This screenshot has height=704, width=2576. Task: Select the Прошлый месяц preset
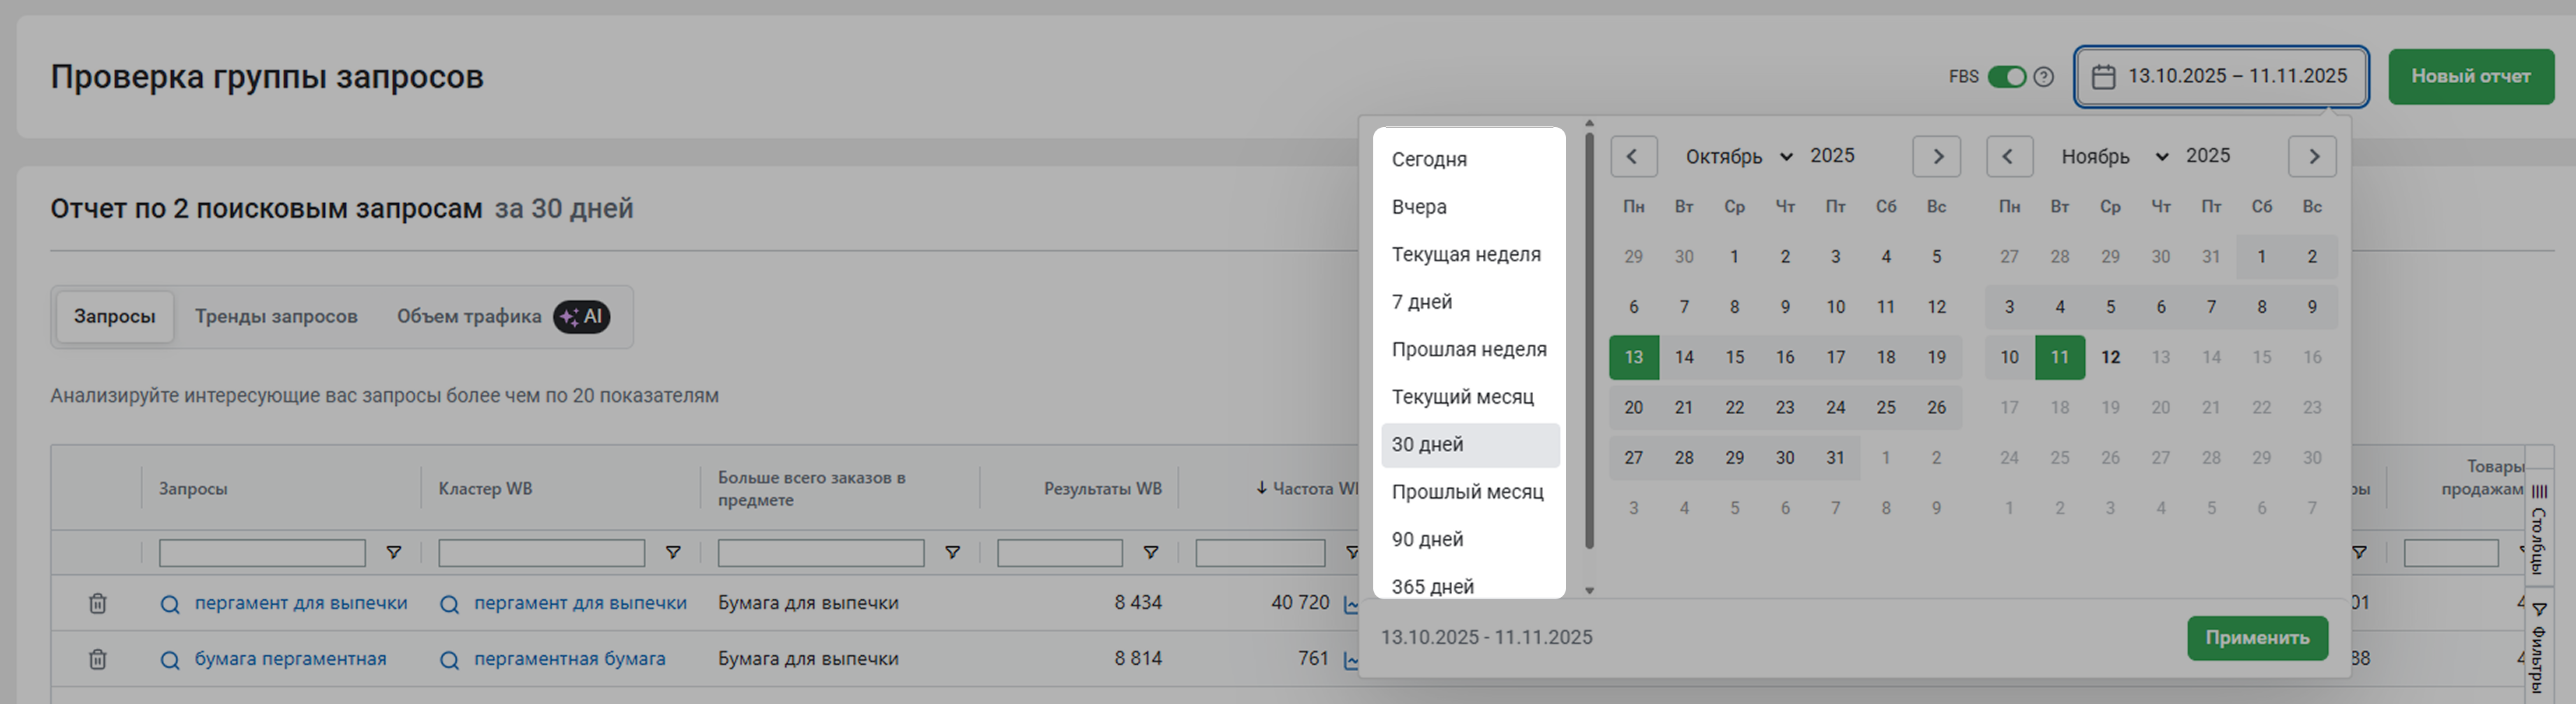1467,492
